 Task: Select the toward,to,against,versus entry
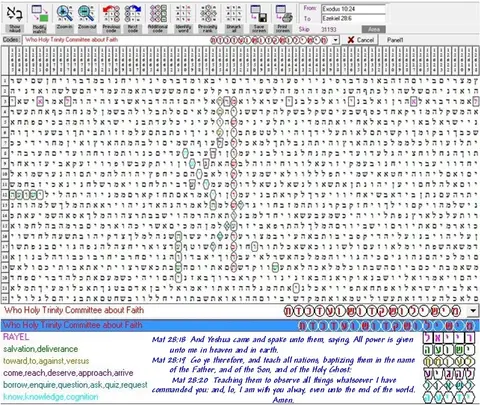click(46, 361)
